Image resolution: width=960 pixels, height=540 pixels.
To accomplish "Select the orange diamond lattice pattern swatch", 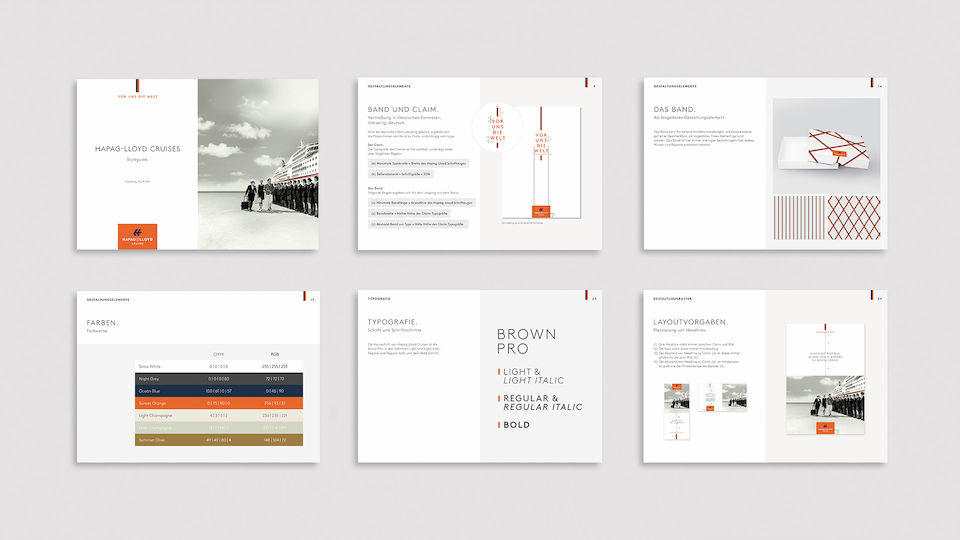I will (853, 217).
